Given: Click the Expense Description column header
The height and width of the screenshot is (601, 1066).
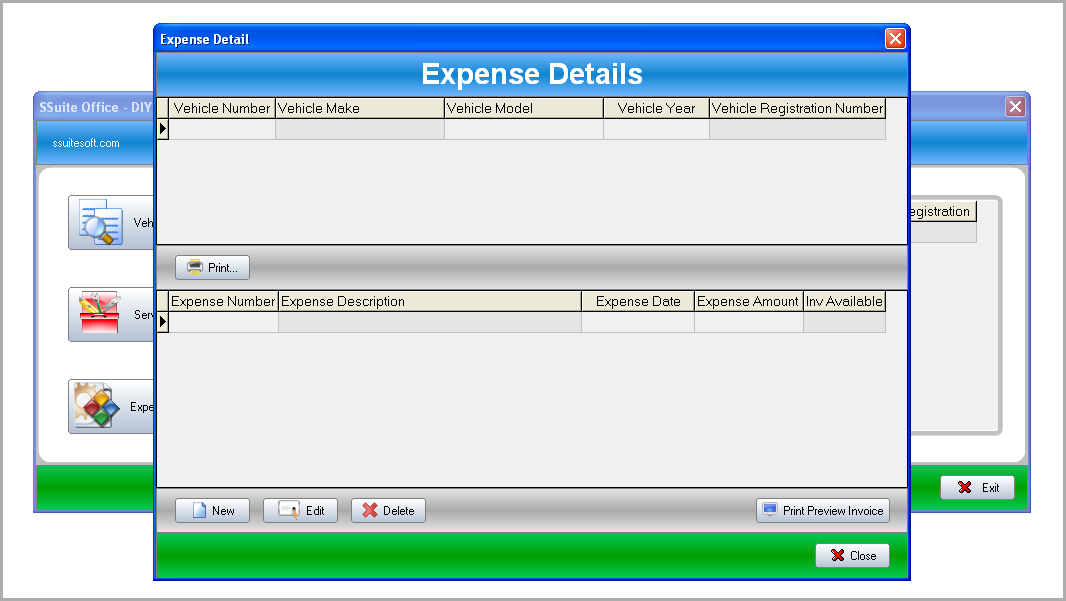Looking at the screenshot, I should 429,301.
